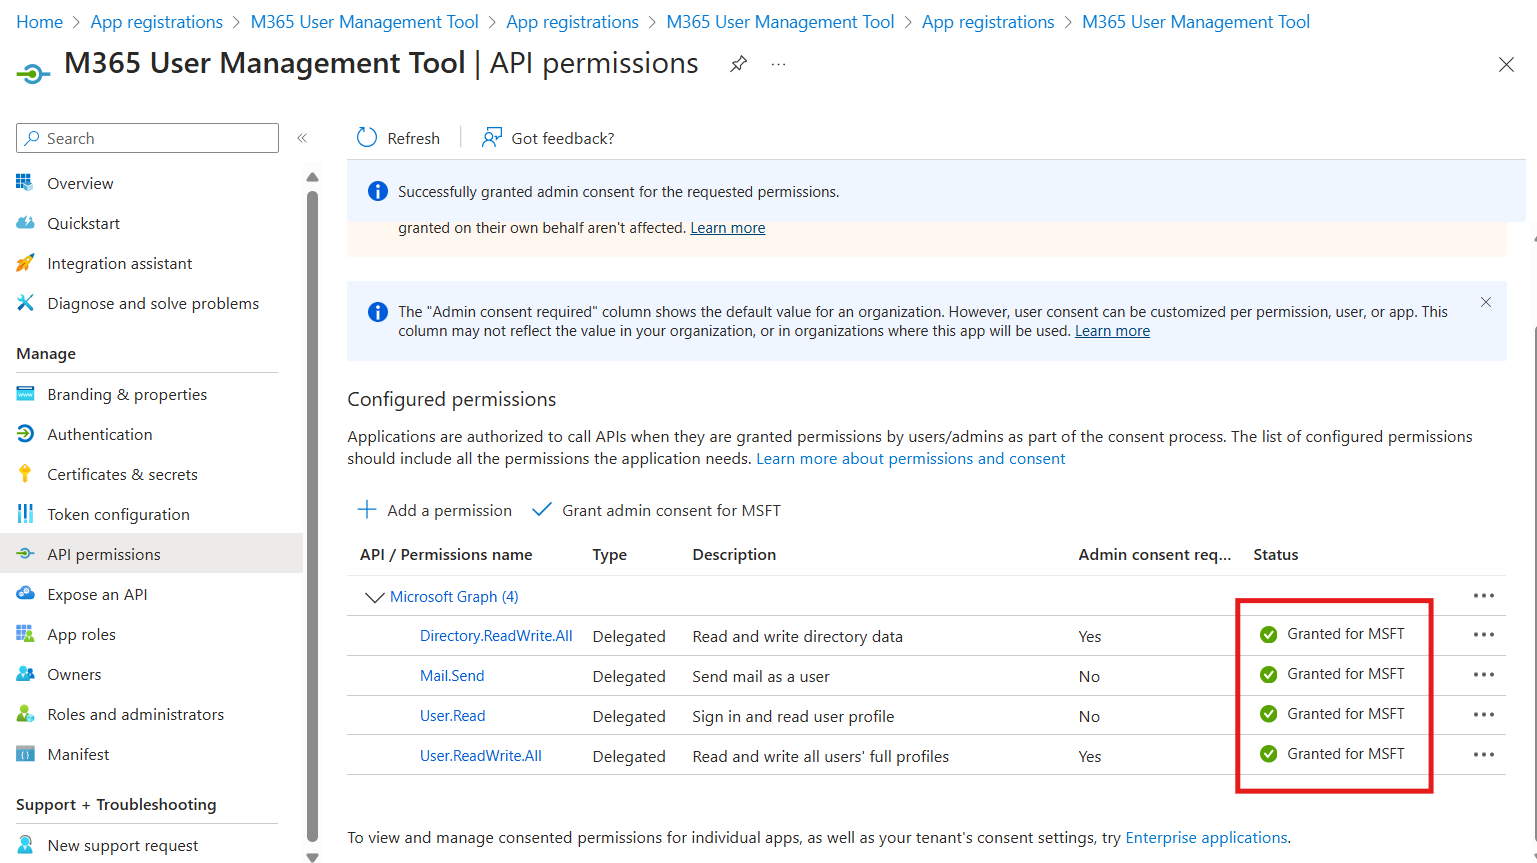Viewport: 1537px width, 863px height.
Task: Open the Microsoft Graph (4) link
Action: click(x=454, y=596)
